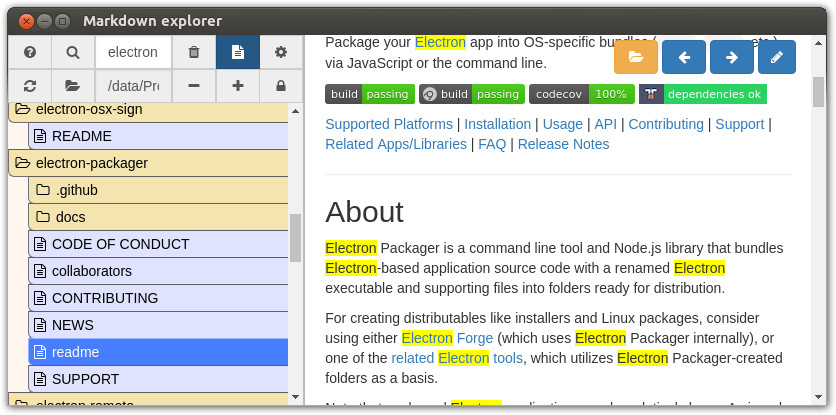
Task: Click the pencil edit button
Action: [x=777, y=57]
